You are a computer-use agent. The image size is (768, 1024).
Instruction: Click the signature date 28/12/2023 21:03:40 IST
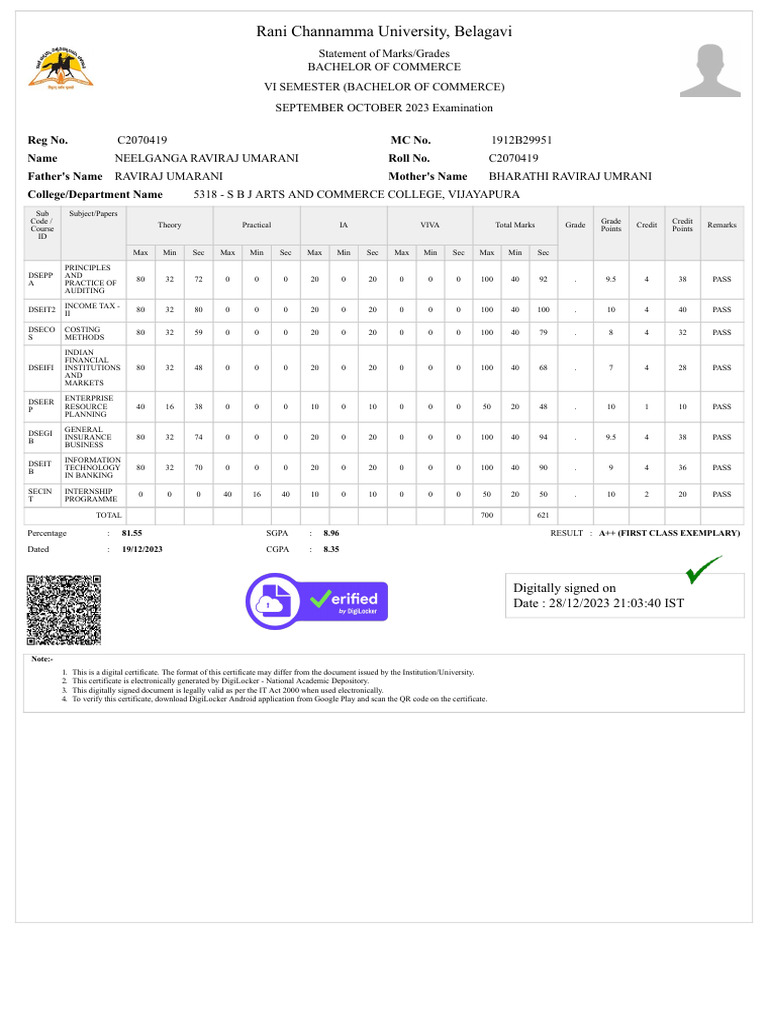(x=616, y=603)
